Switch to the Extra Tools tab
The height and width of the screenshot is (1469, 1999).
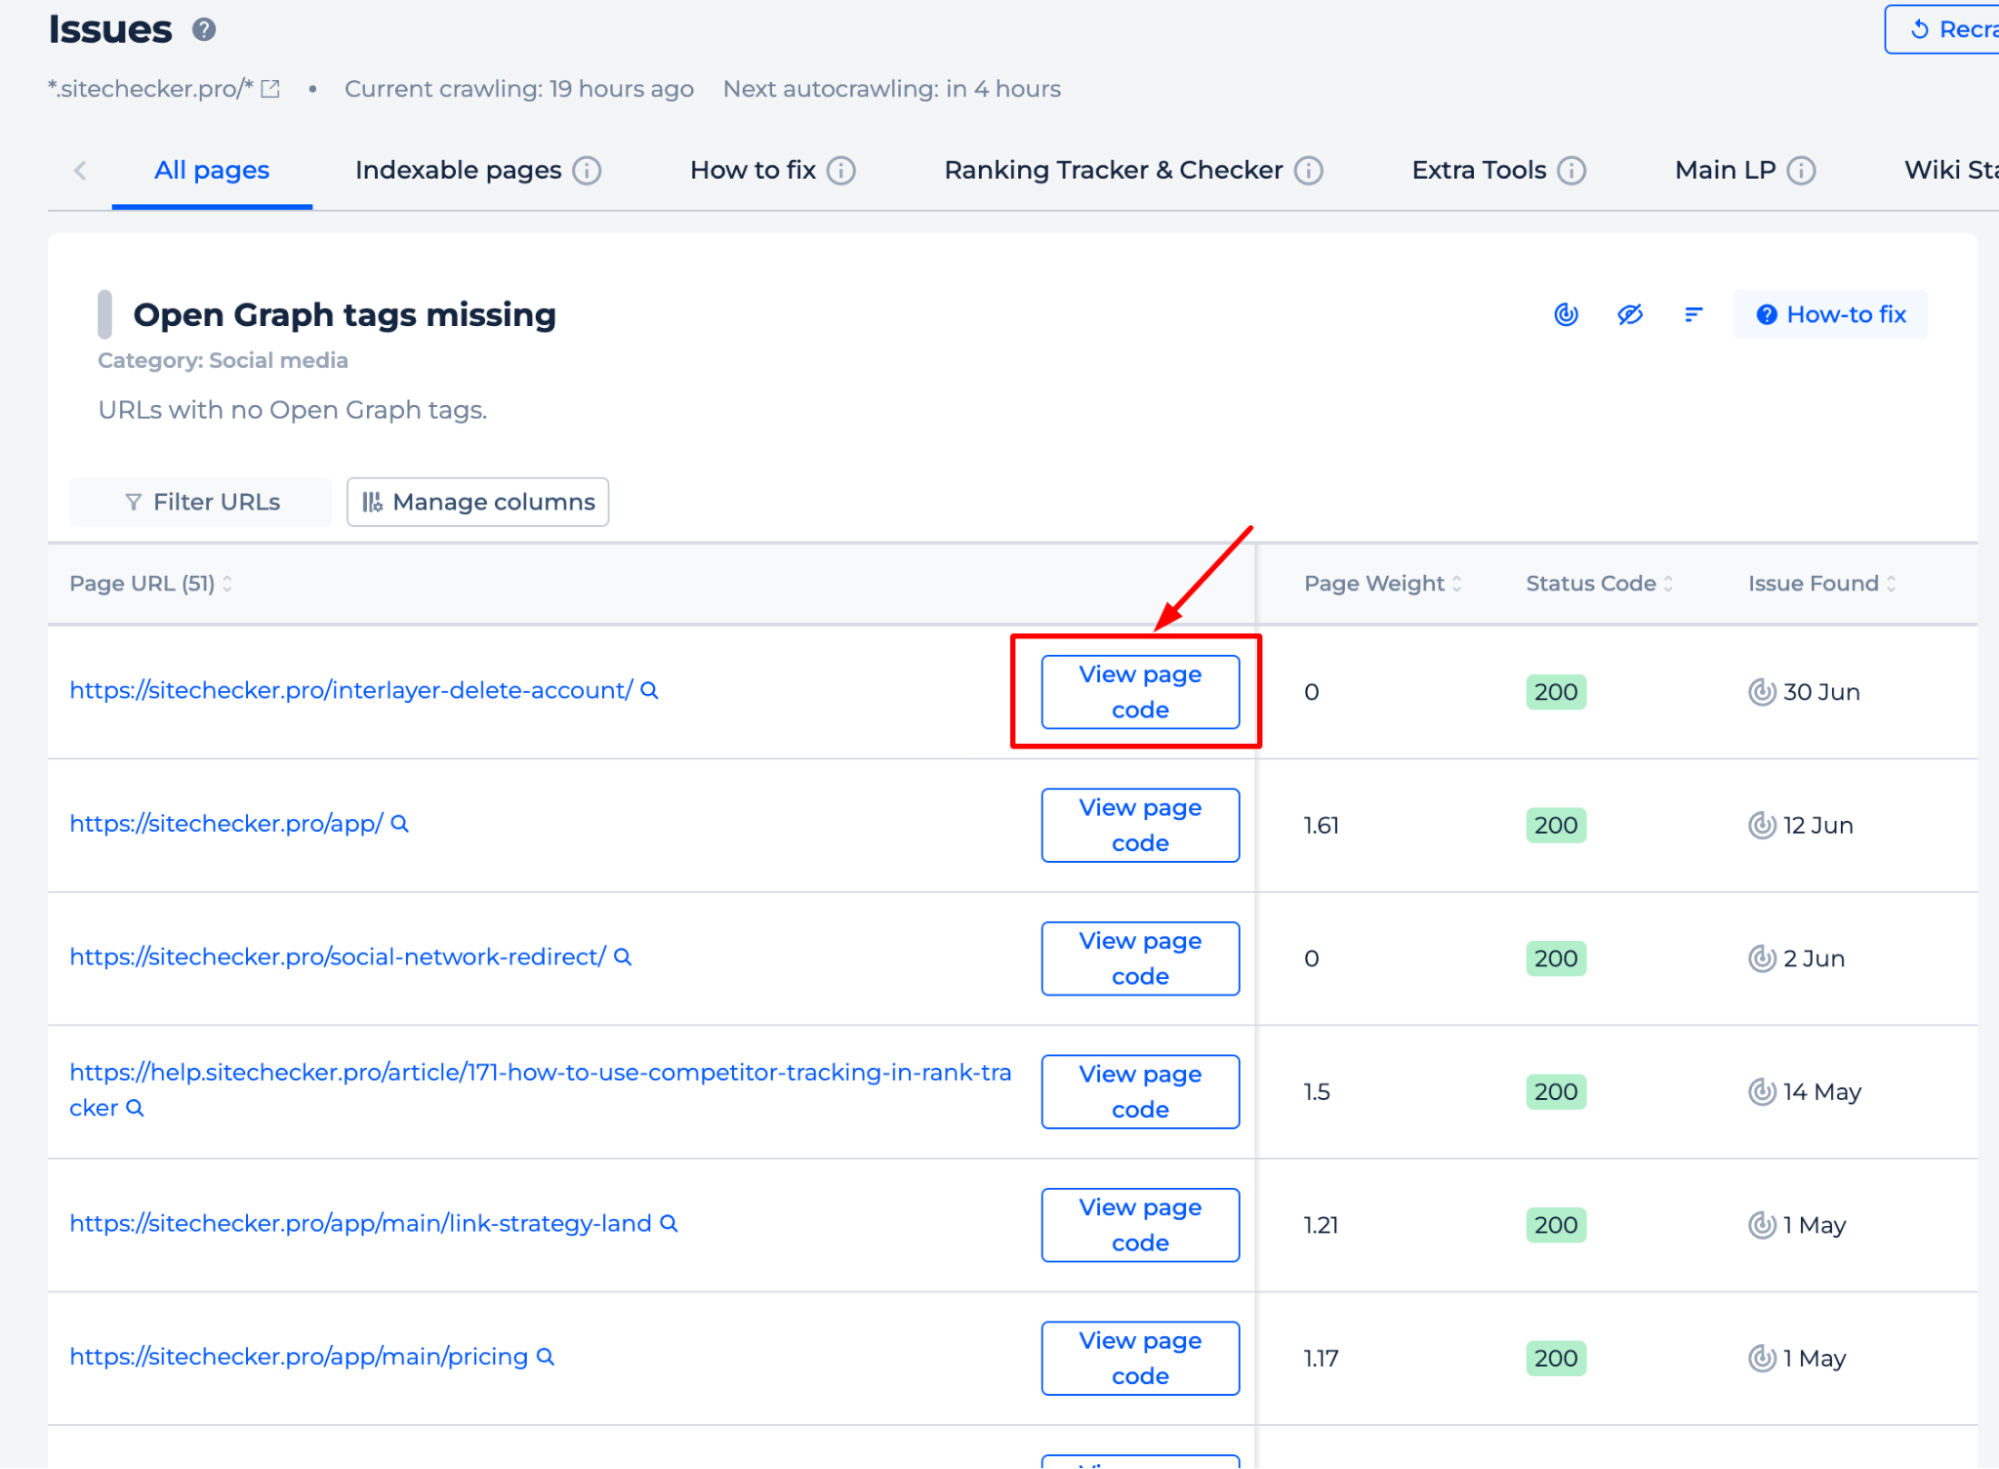pos(1479,171)
